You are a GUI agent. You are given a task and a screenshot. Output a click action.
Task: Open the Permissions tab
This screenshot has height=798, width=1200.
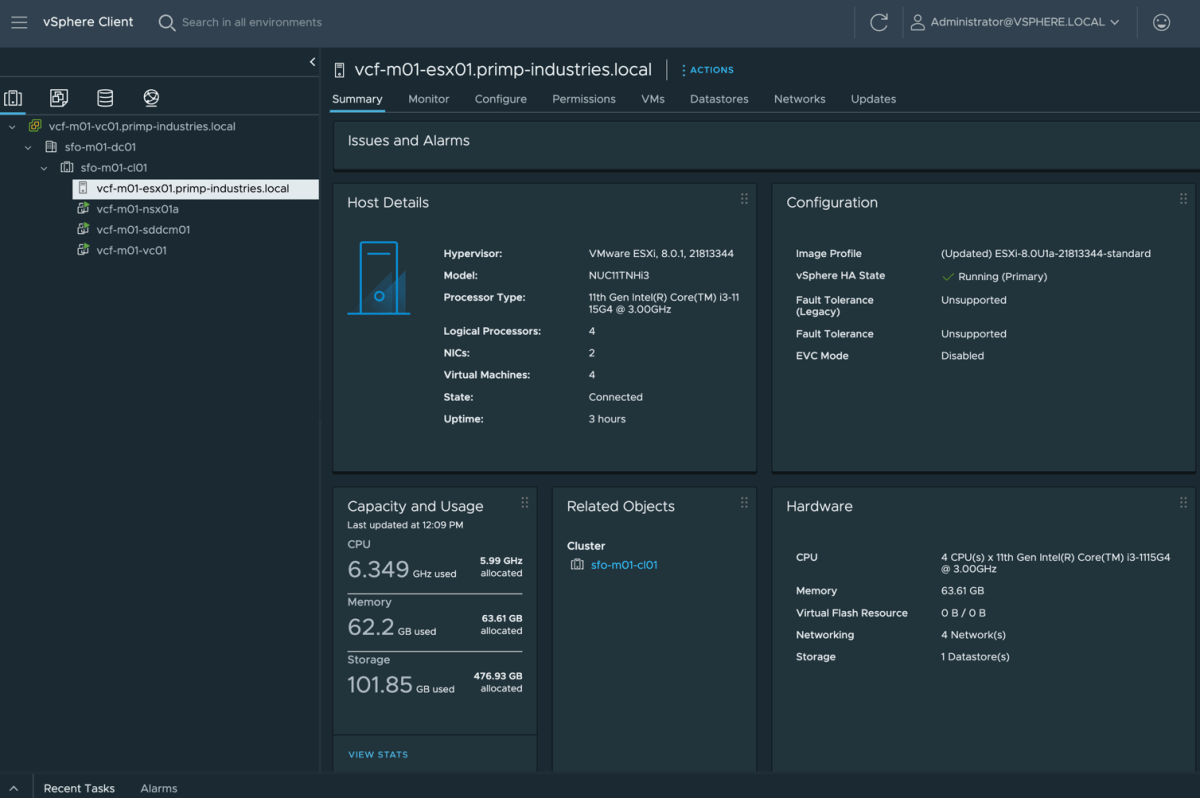584,99
